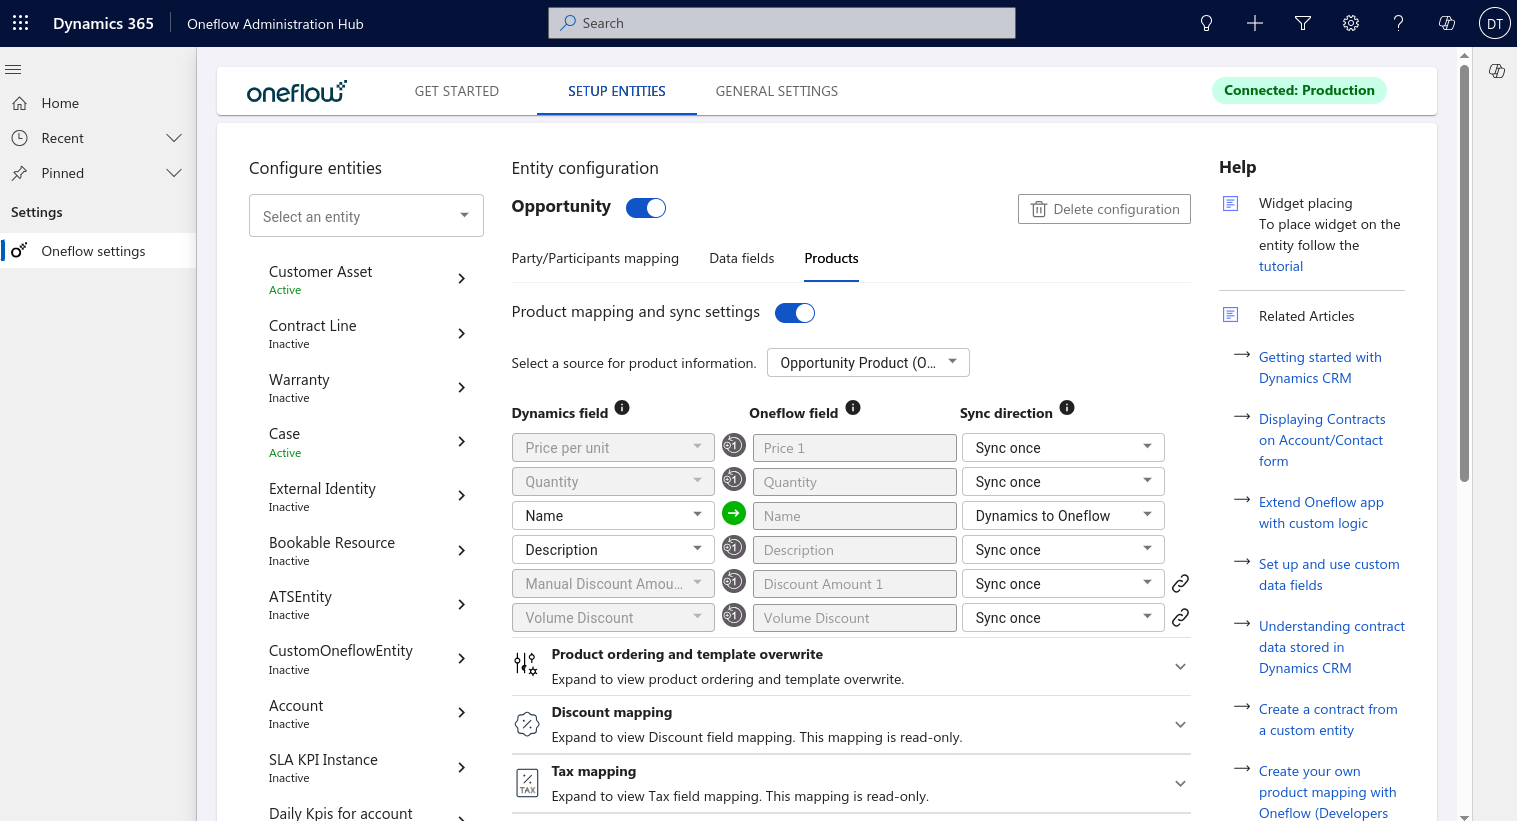This screenshot has width=1517, height=821.
Task: Open Displaying Contracts on Account/Contact form link
Action: coord(1322,440)
